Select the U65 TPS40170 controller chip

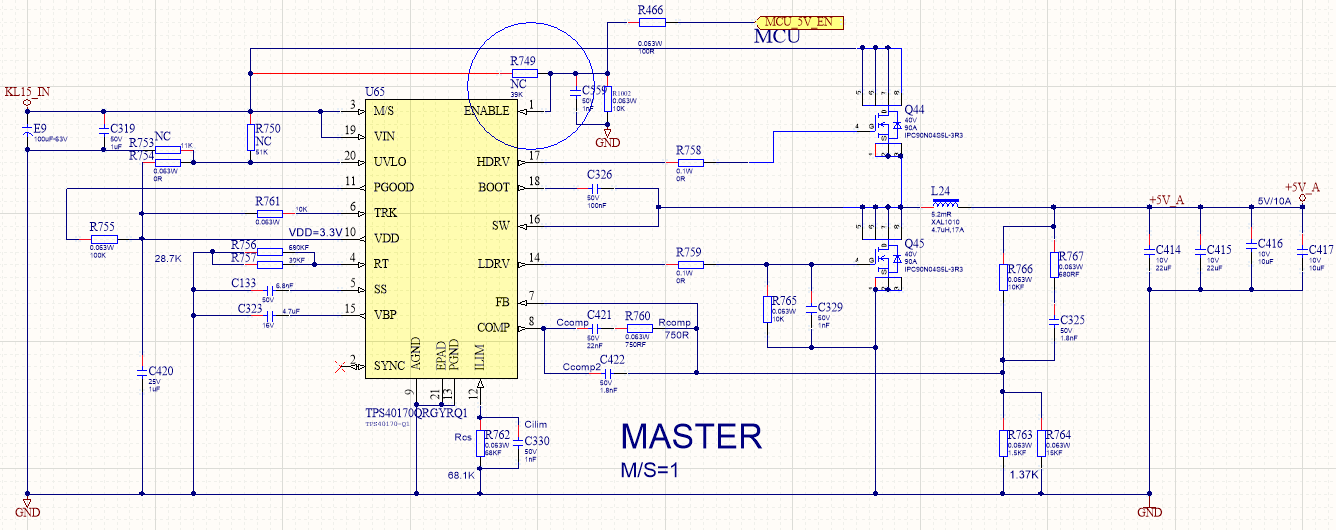click(x=442, y=238)
